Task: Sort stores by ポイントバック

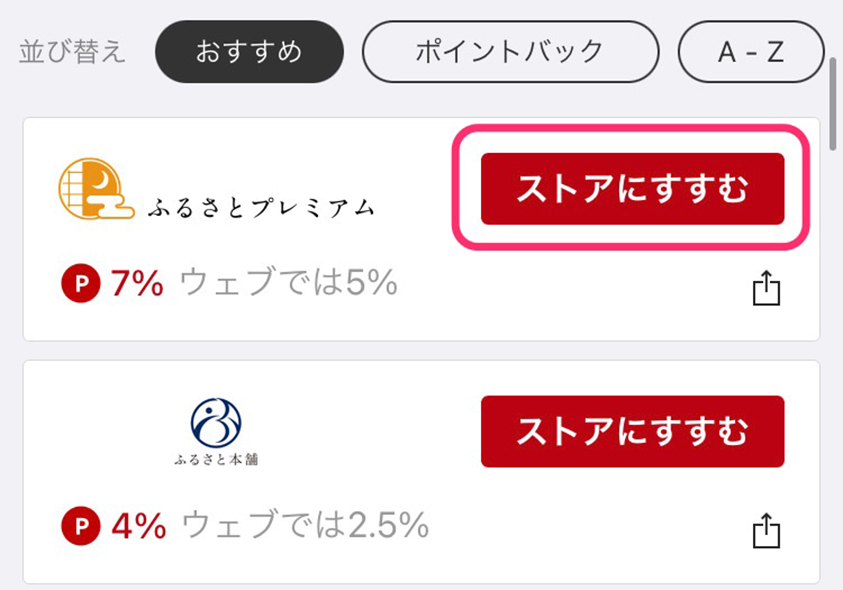Action: click(x=510, y=52)
